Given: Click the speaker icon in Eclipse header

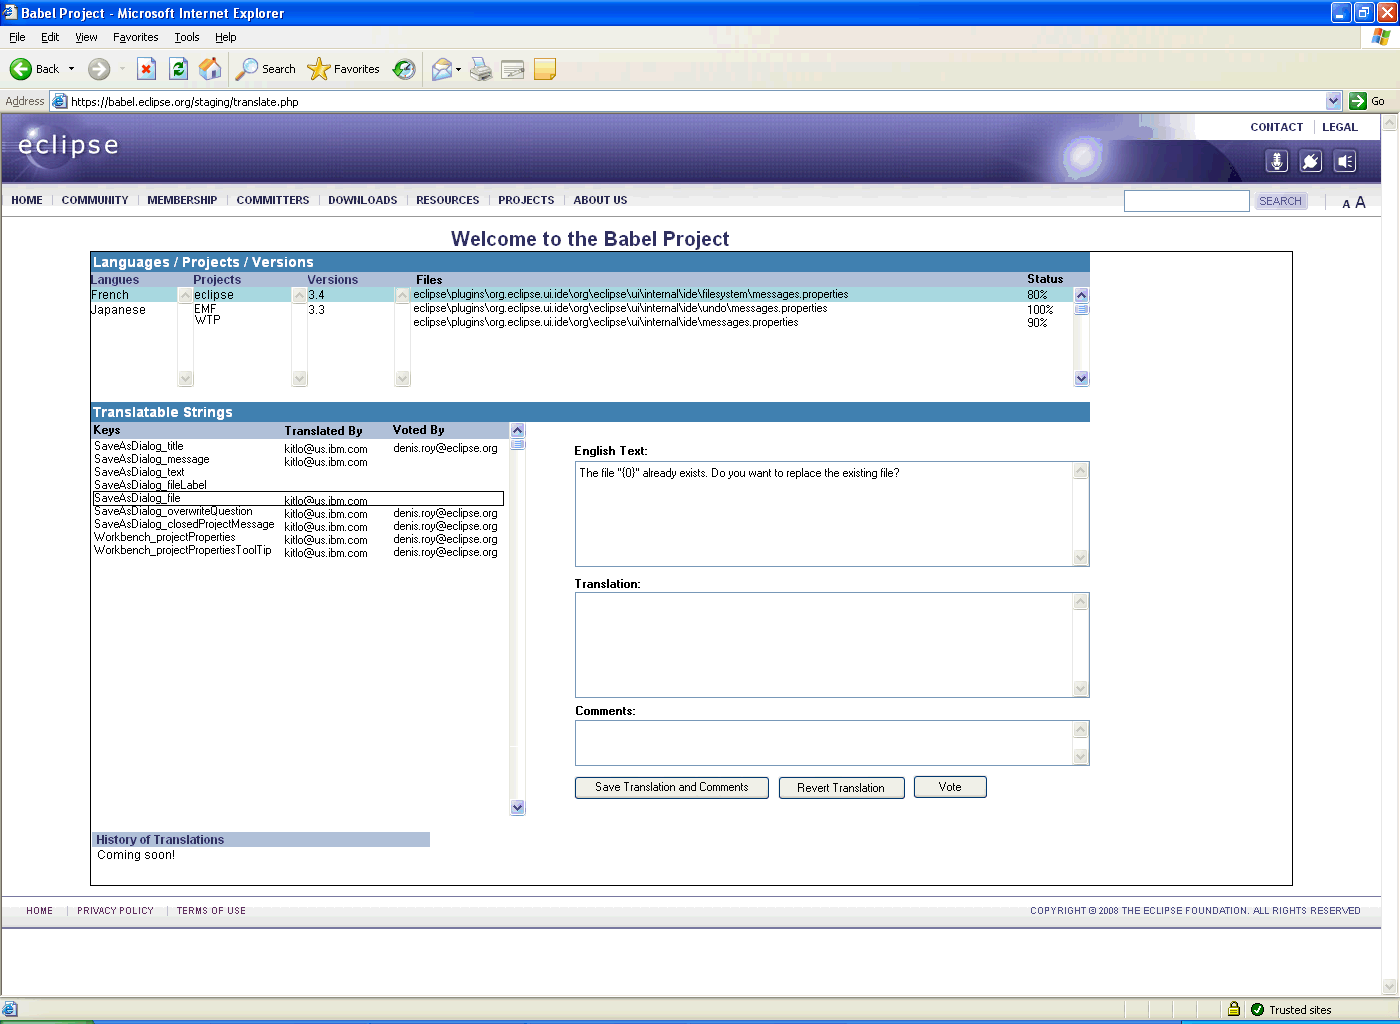Looking at the screenshot, I should [x=1345, y=161].
